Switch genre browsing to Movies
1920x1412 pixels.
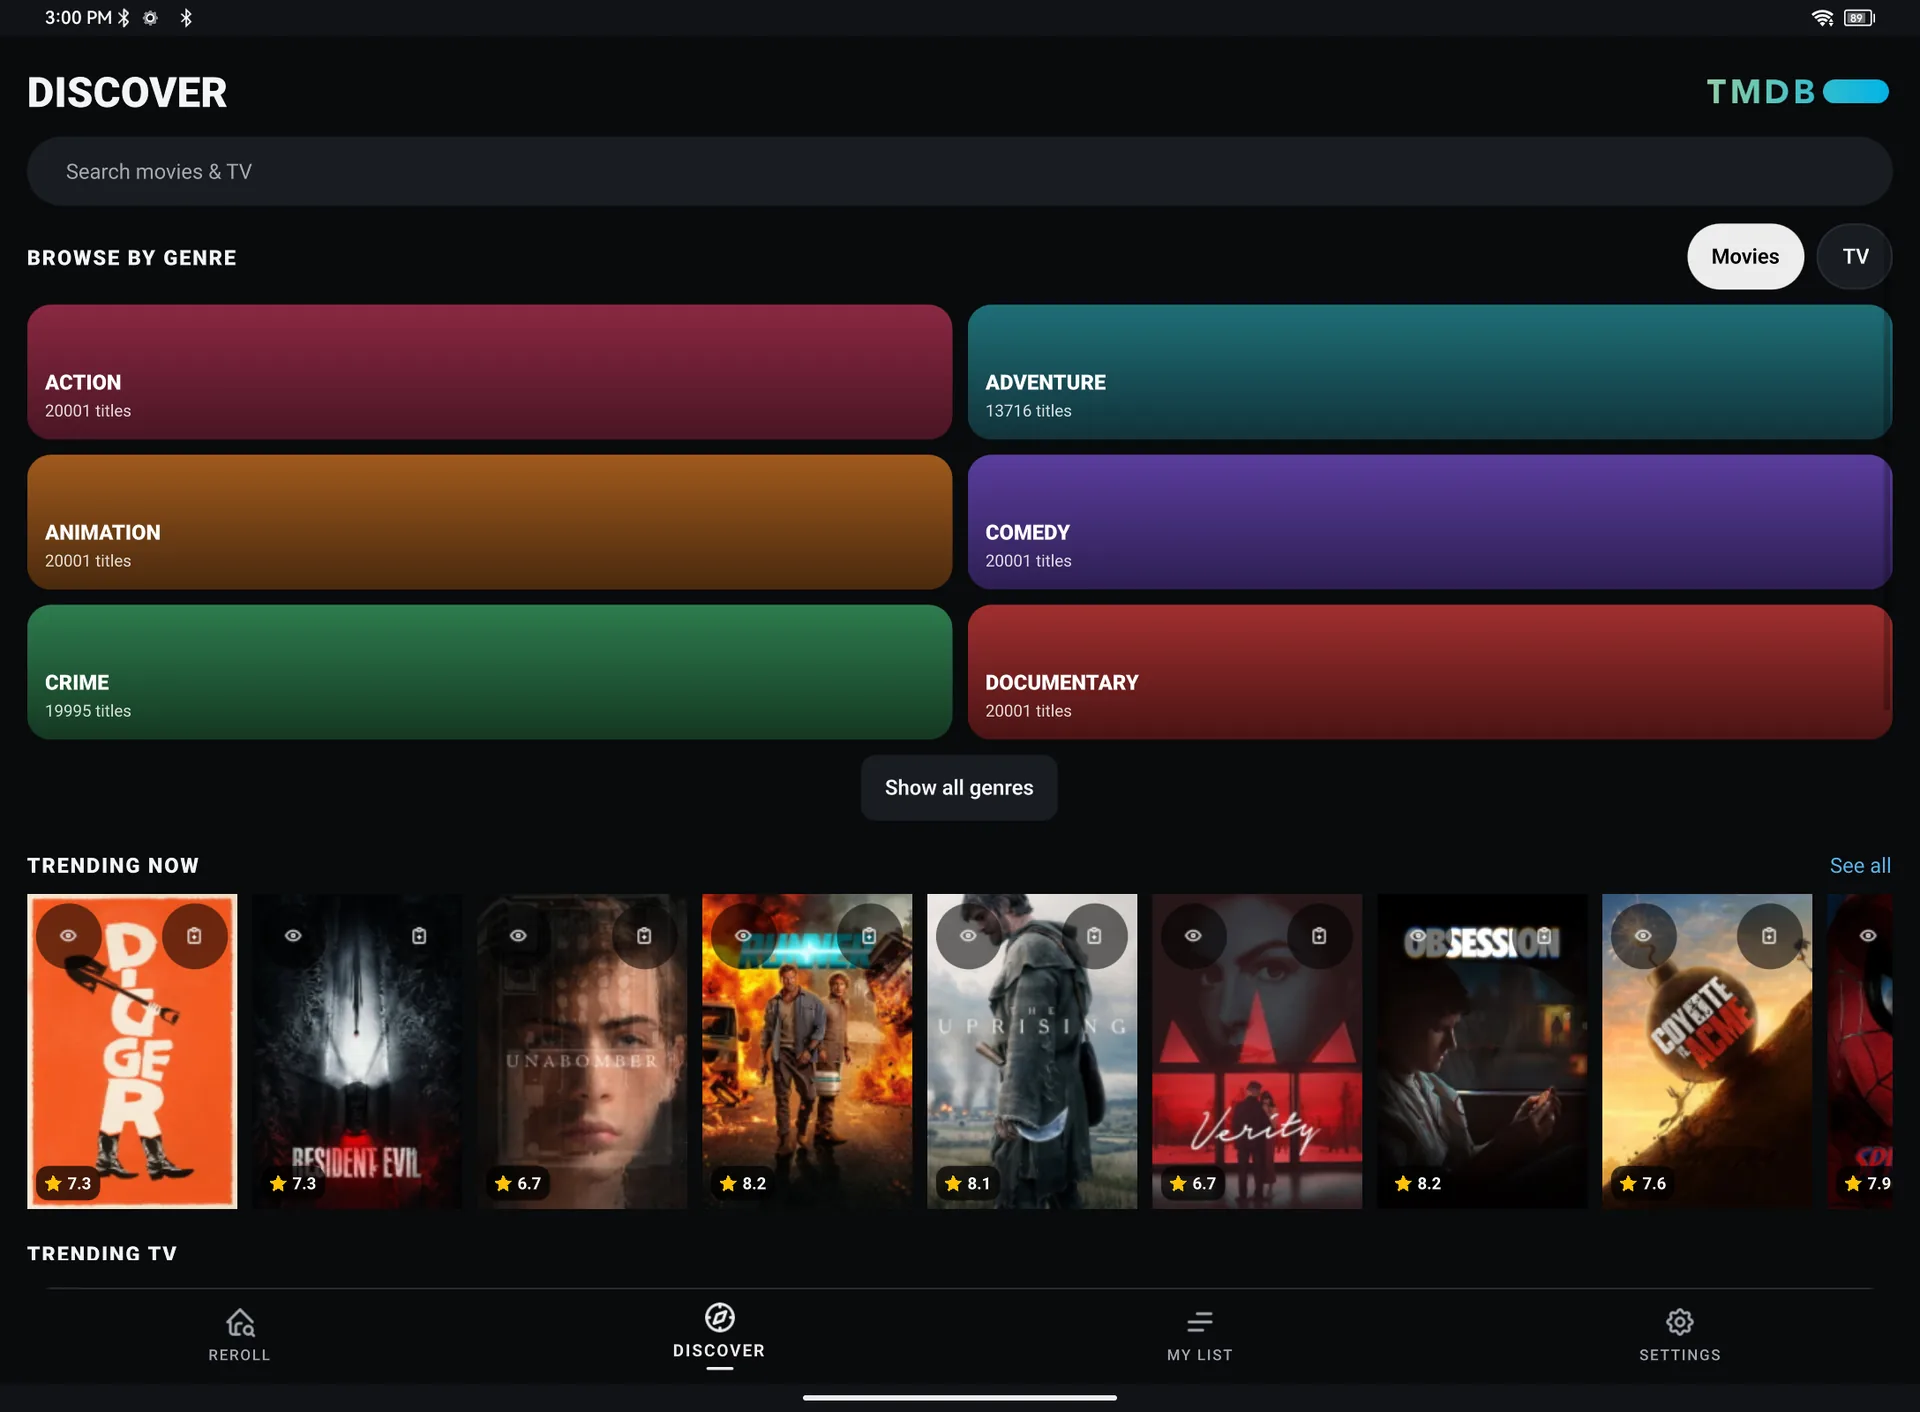[x=1745, y=257]
